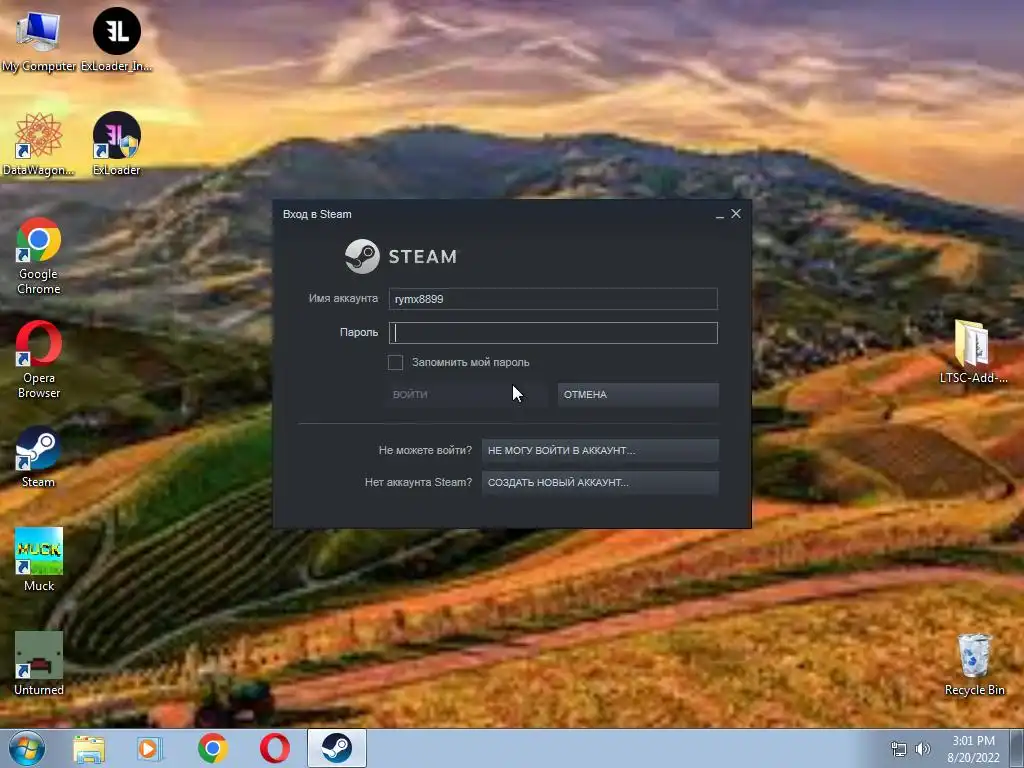Select Google Chrome desktop shortcut
This screenshot has width=1024, height=768.
pos(39,256)
